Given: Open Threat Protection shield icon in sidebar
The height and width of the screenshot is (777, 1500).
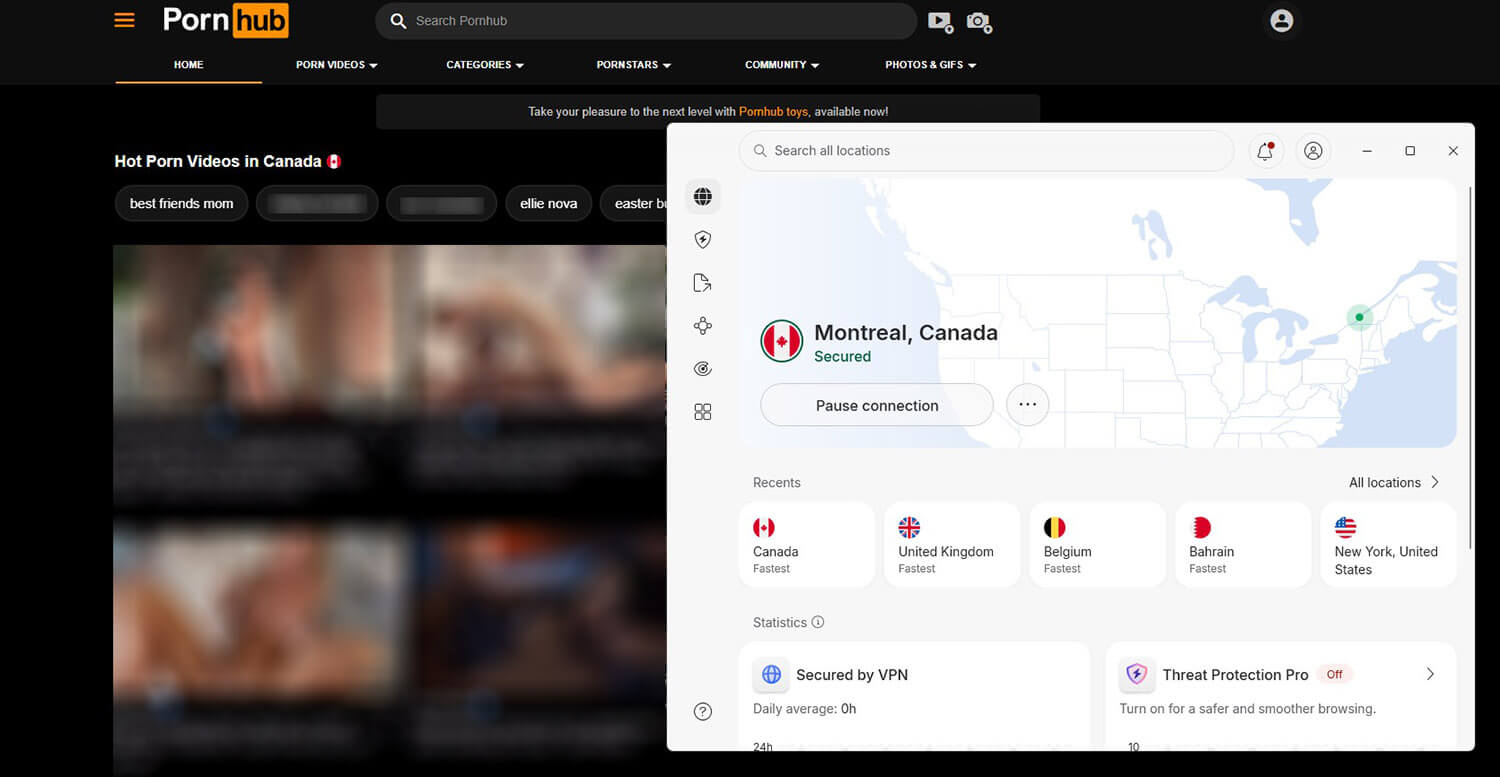Looking at the screenshot, I should click(703, 240).
